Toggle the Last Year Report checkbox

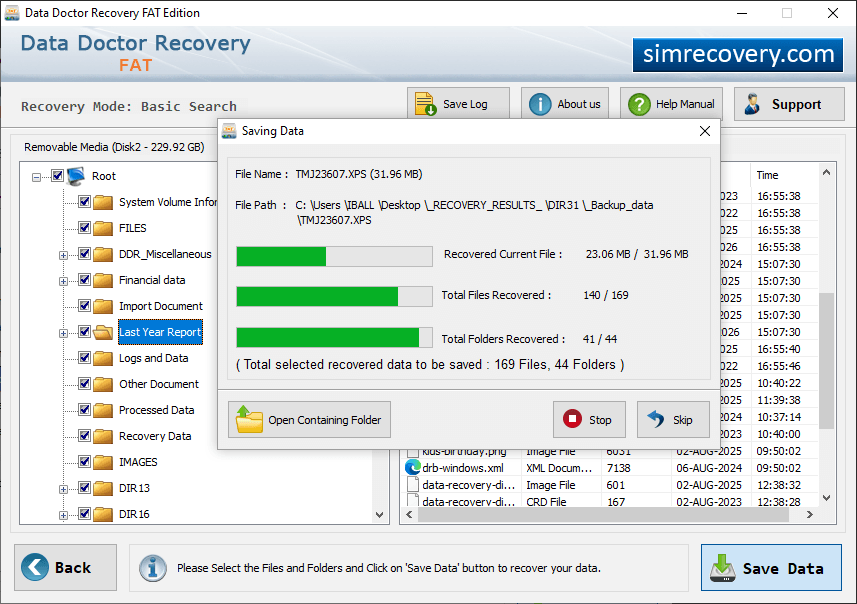84,331
